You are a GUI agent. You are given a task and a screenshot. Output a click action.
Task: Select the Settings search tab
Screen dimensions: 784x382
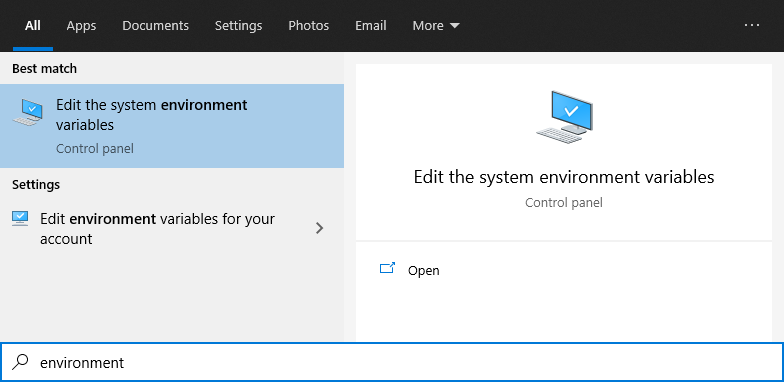[x=238, y=26]
